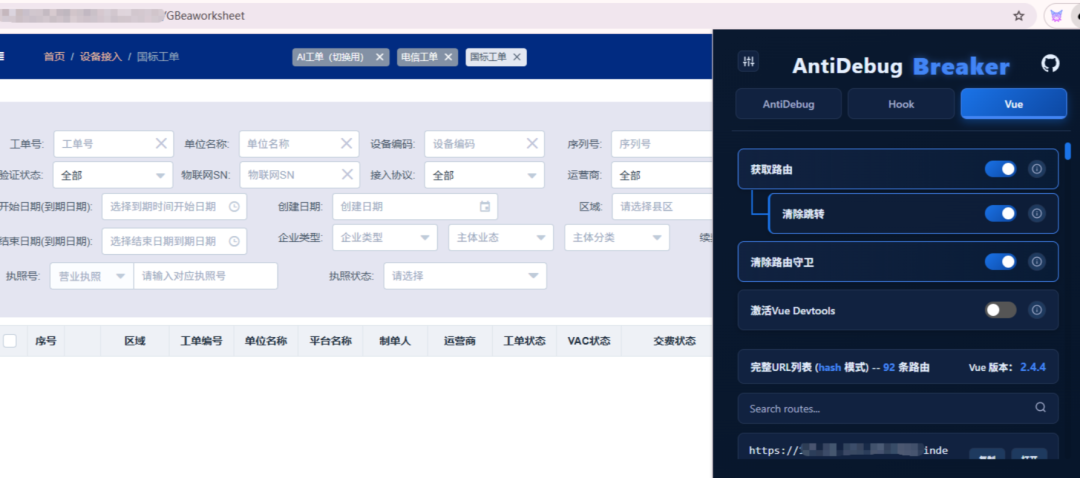Click the 选择结束日期到期日期 date input
Screen dimensions: 1080x478
(174, 241)
